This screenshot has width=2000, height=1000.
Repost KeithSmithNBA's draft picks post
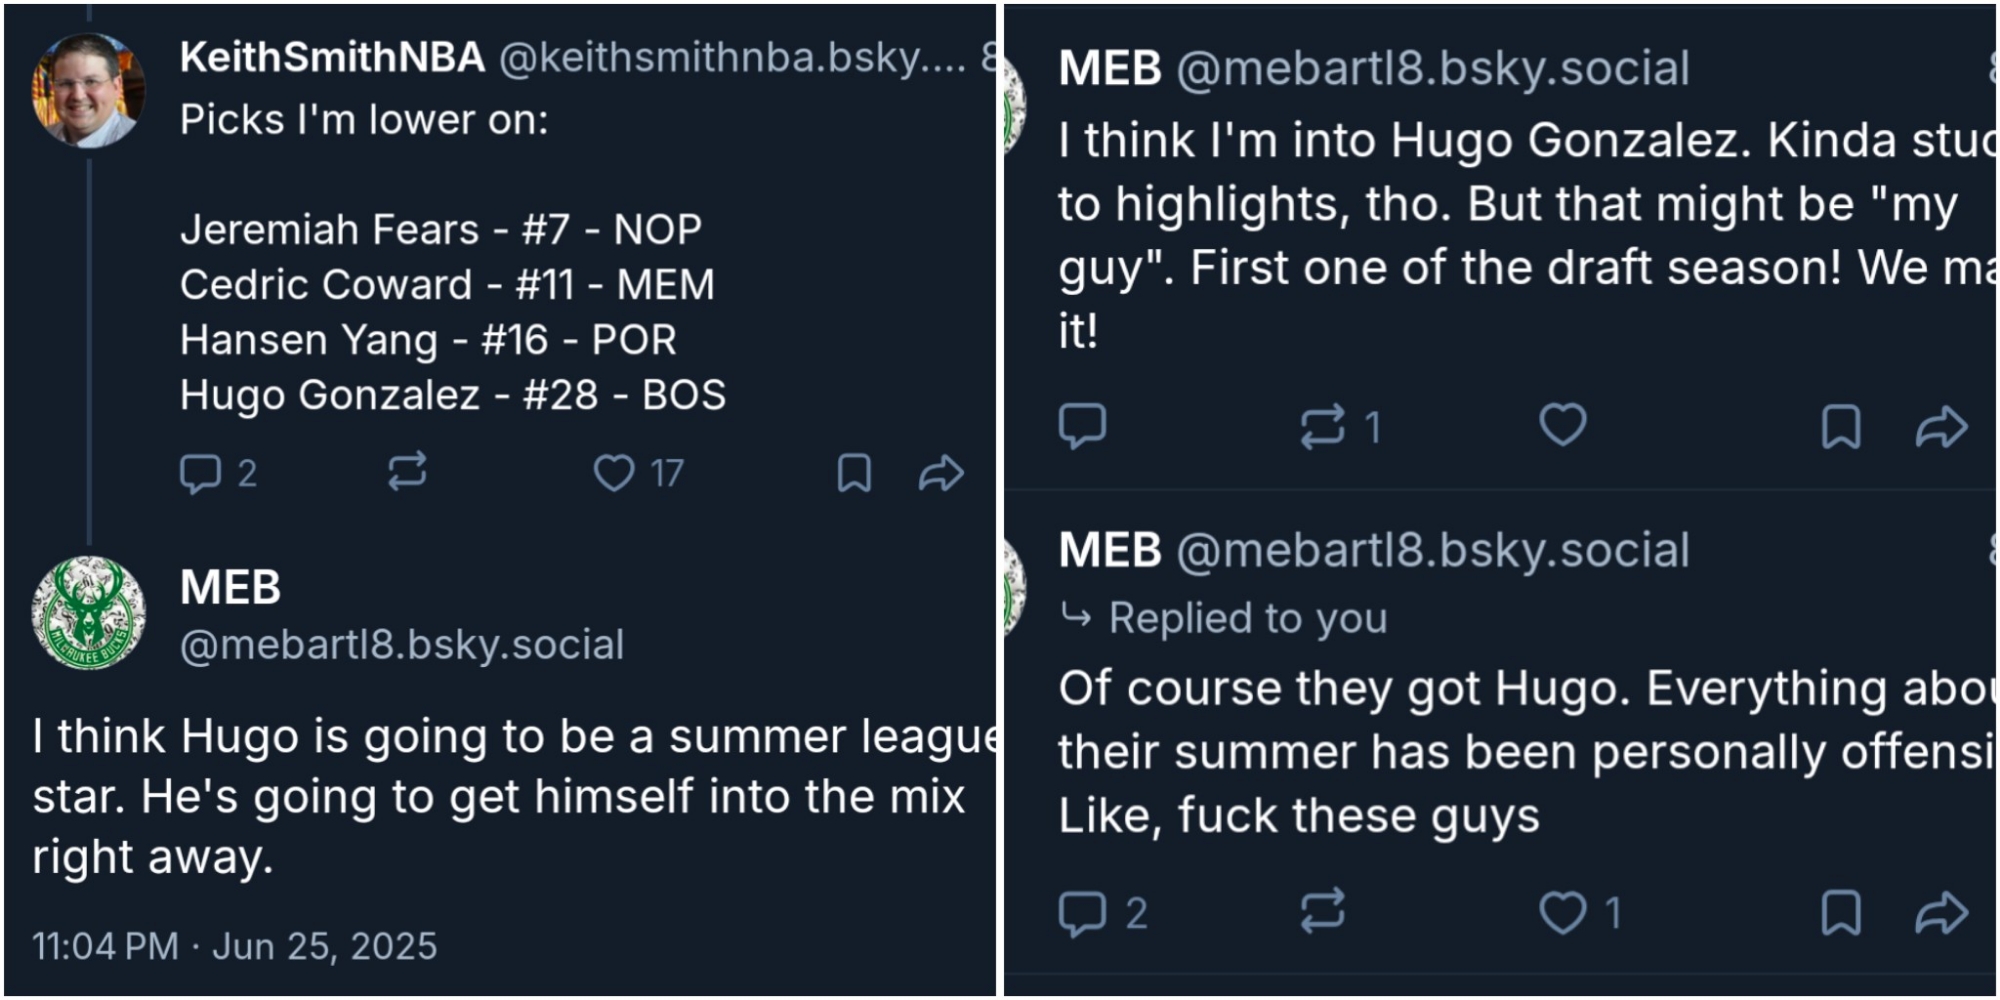pos(407,471)
